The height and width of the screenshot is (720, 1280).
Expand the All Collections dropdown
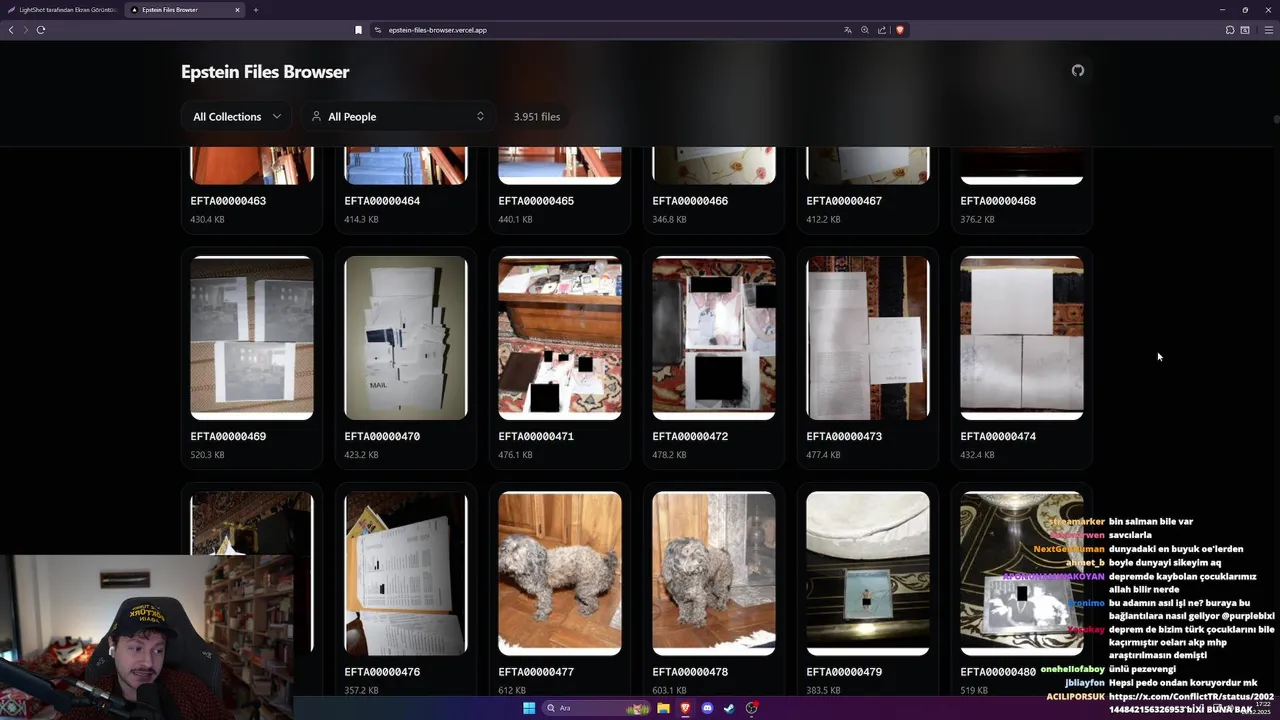pyautogui.click(x=237, y=117)
